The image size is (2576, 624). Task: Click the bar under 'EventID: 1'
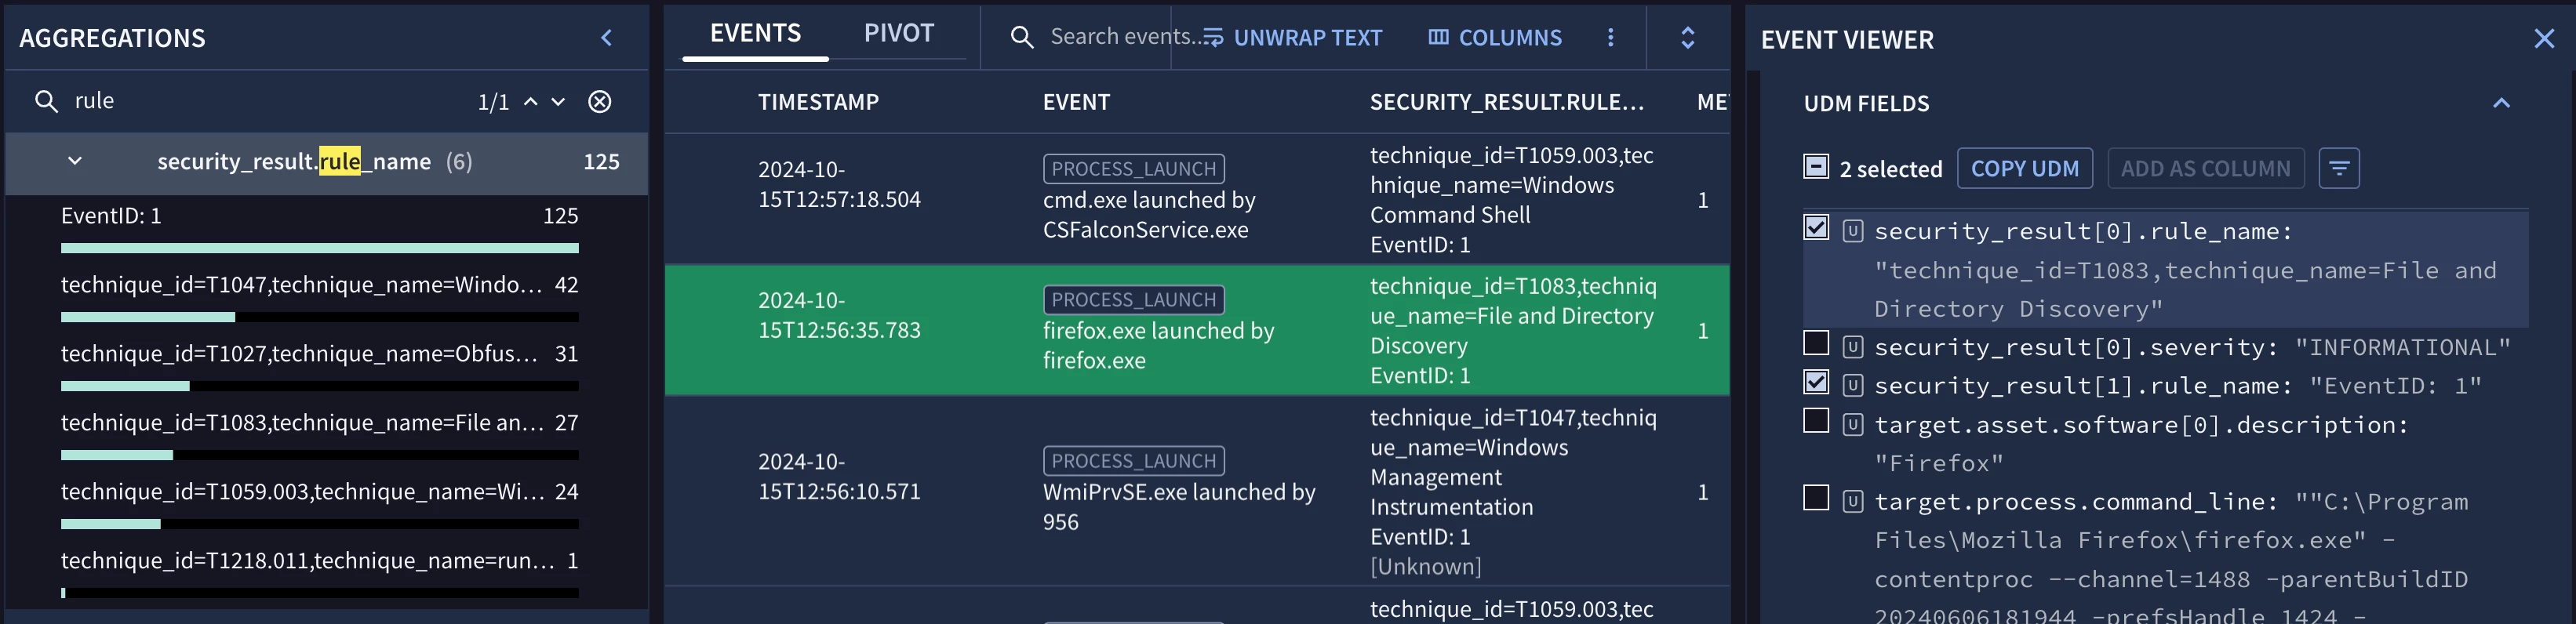[320, 248]
